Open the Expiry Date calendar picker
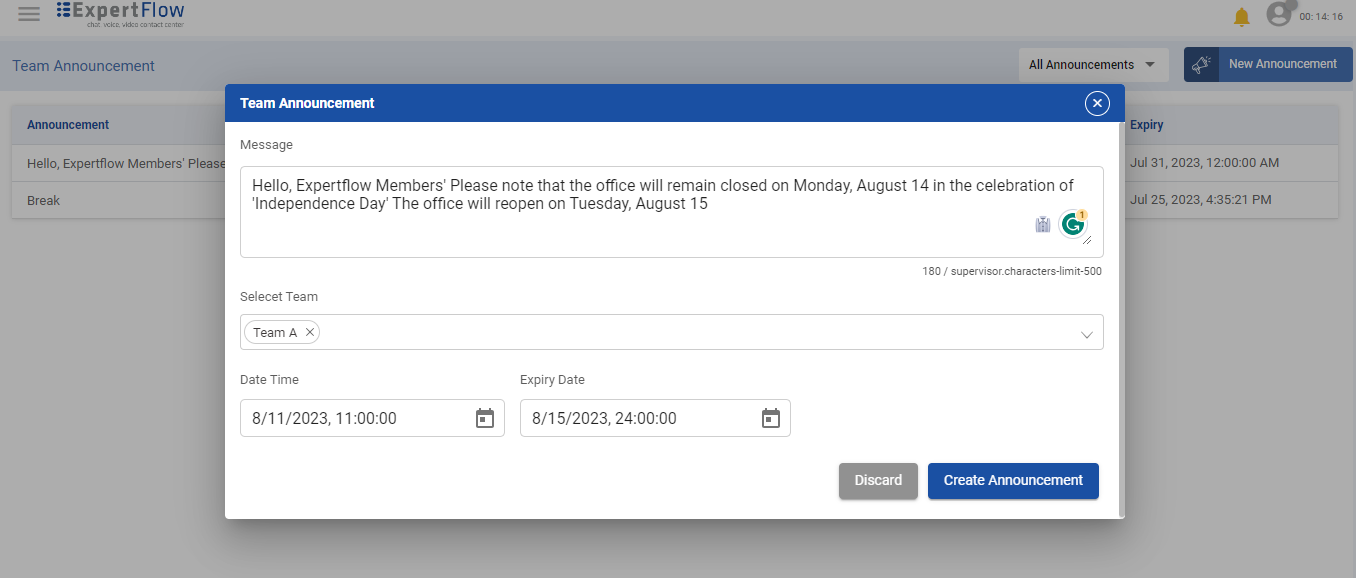 point(770,418)
